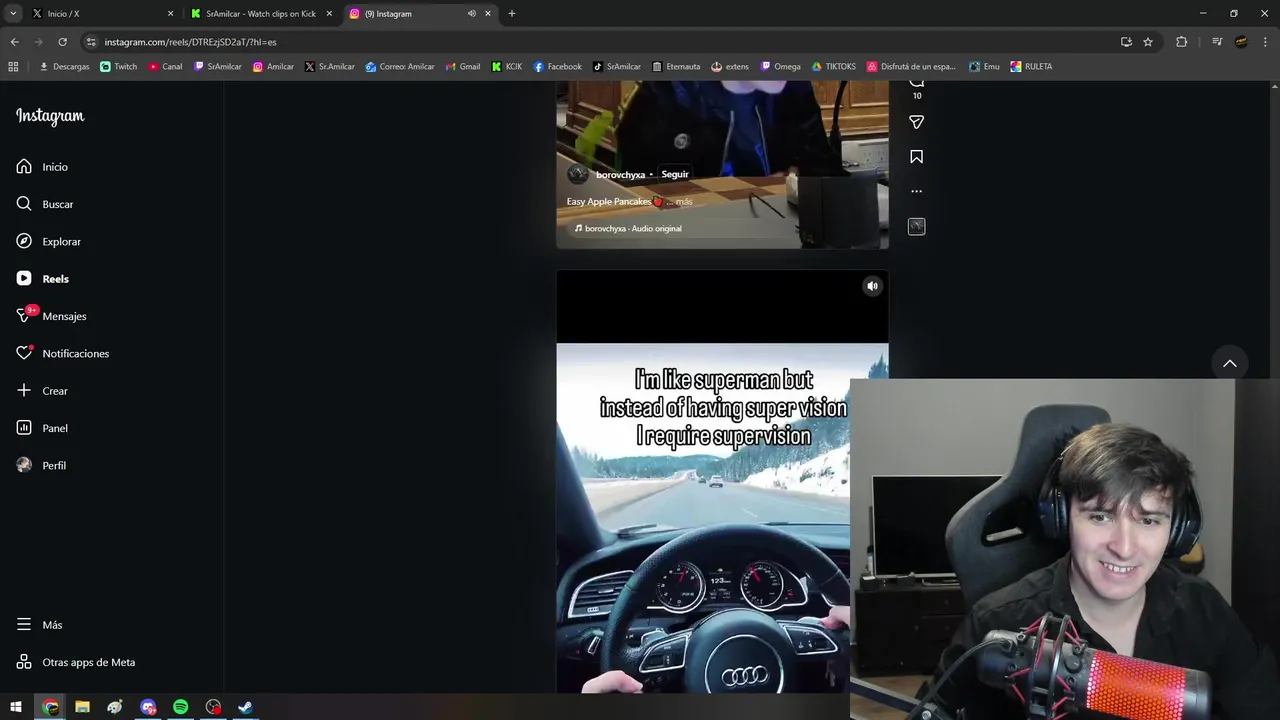Open three-dots options on pancakes reel
This screenshot has width=1280, height=720.
(x=916, y=191)
